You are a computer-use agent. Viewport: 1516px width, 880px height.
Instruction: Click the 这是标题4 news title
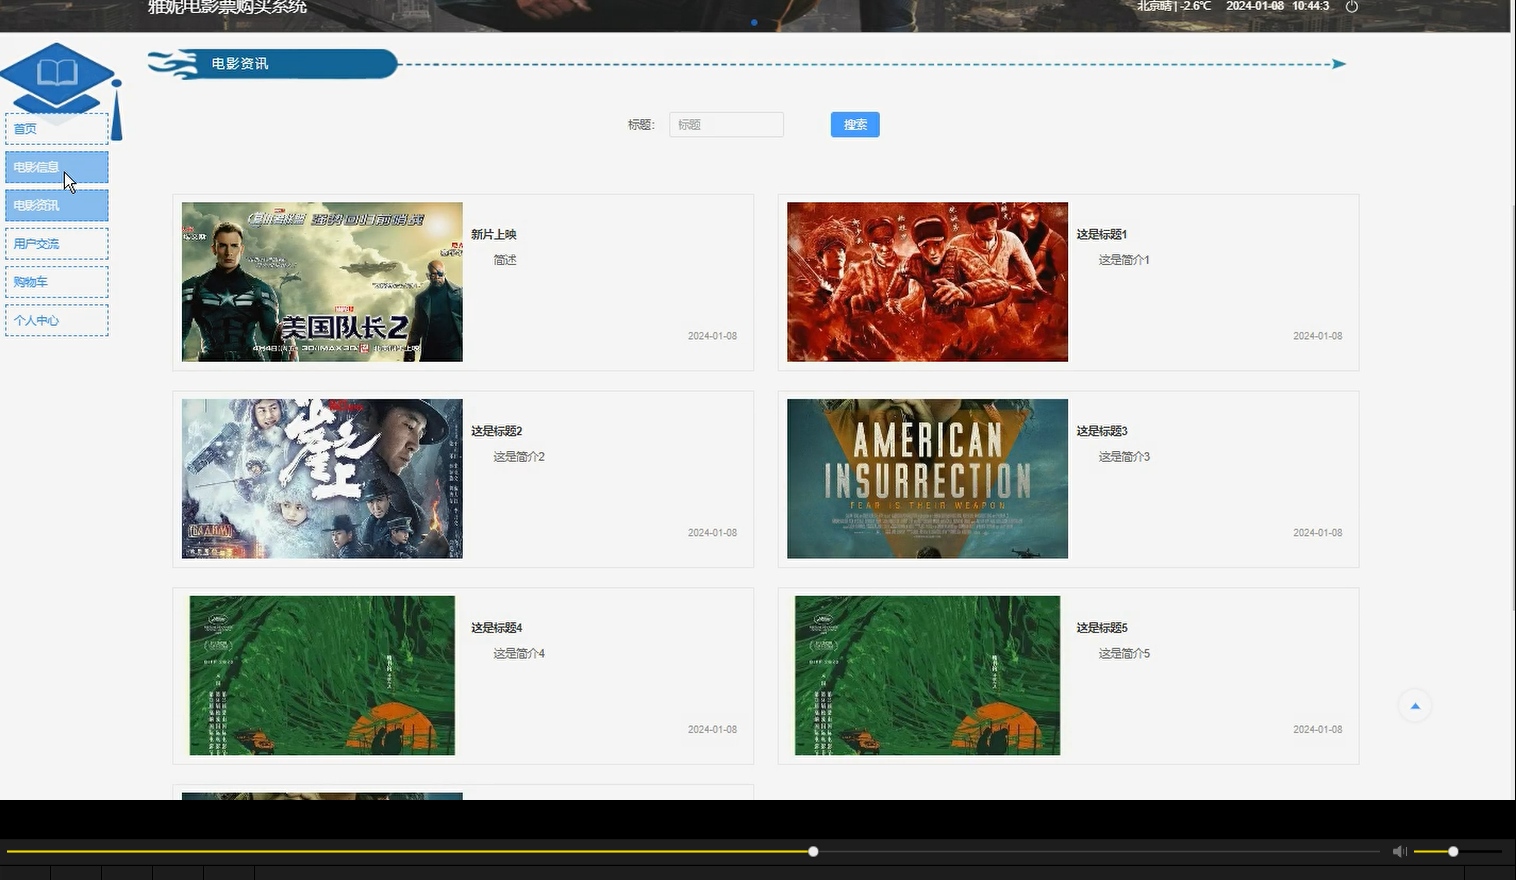pyautogui.click(x=497, y=628)
